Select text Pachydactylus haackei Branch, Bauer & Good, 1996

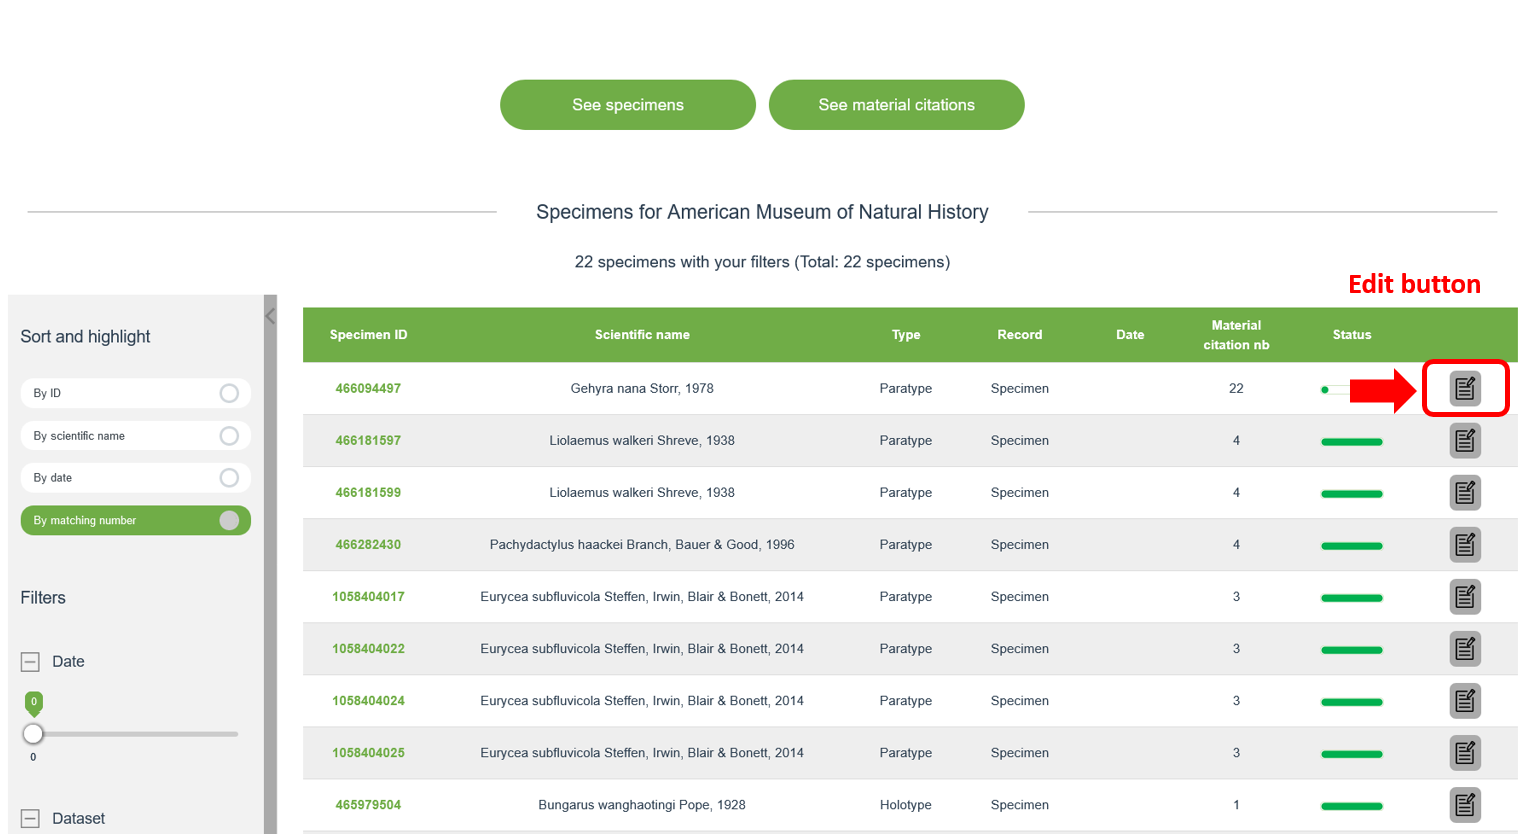pos(642,544)
